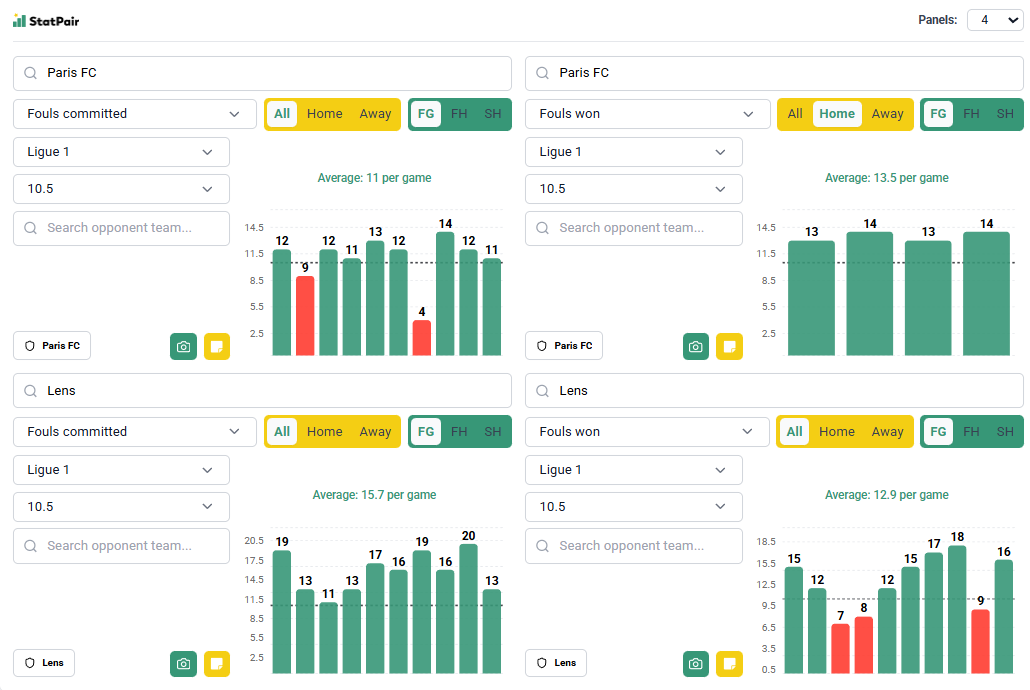Switch to FH in Lens fouls won panel
Screen dimensions: 1030x690
click(971, 432)
